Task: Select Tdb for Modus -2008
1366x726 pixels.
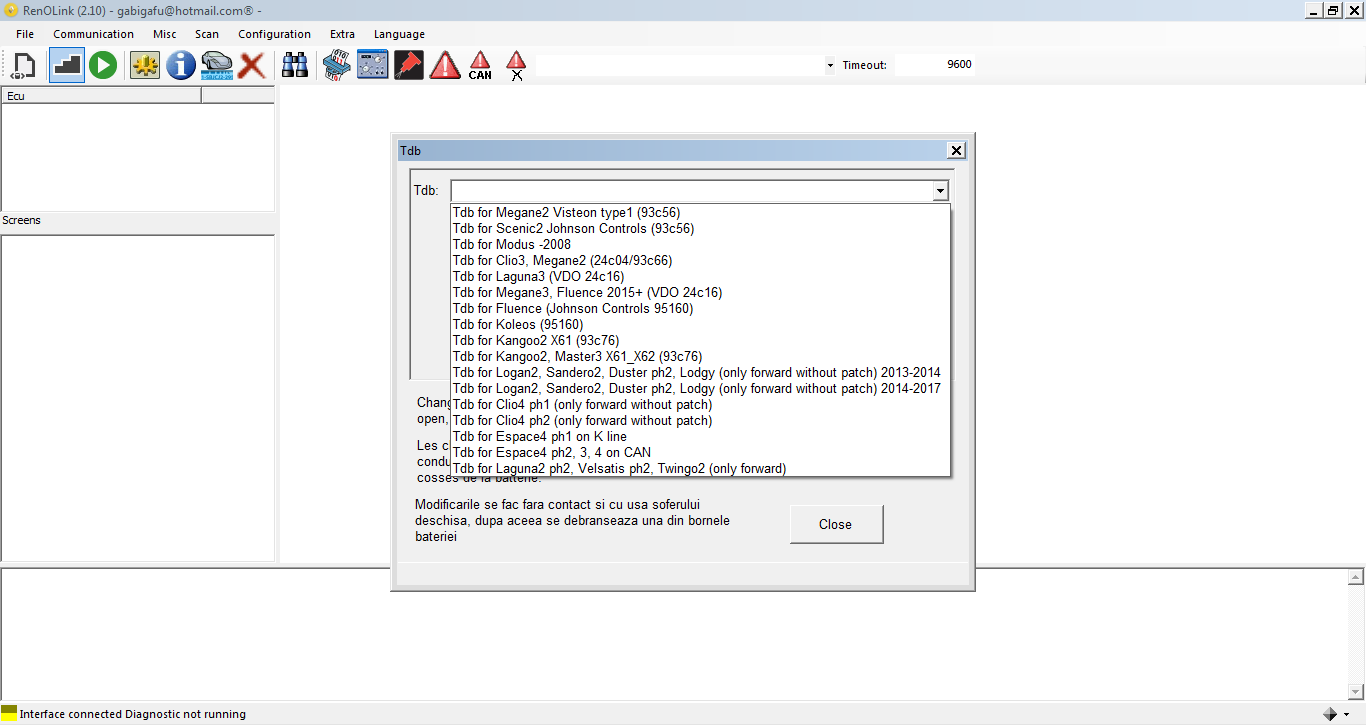Action: [700, 245]
